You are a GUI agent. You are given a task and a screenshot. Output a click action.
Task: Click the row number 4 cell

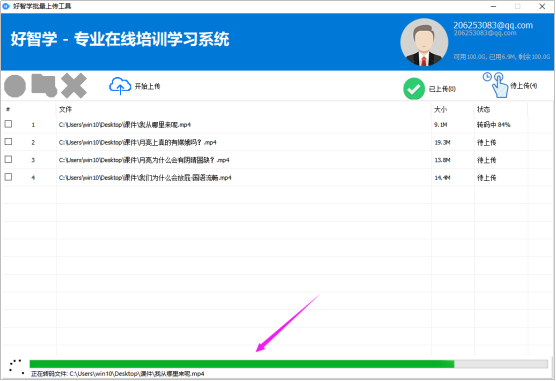[33, 178]
